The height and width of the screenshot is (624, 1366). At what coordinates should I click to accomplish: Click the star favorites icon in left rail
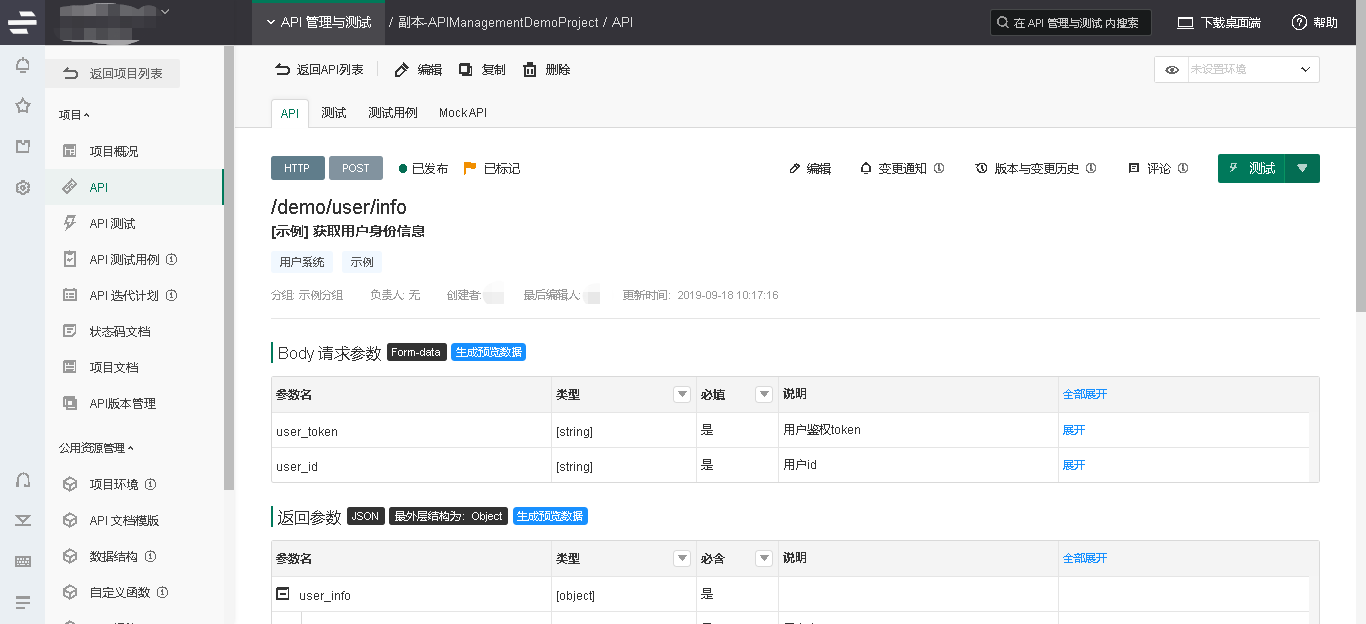point(22,106)
